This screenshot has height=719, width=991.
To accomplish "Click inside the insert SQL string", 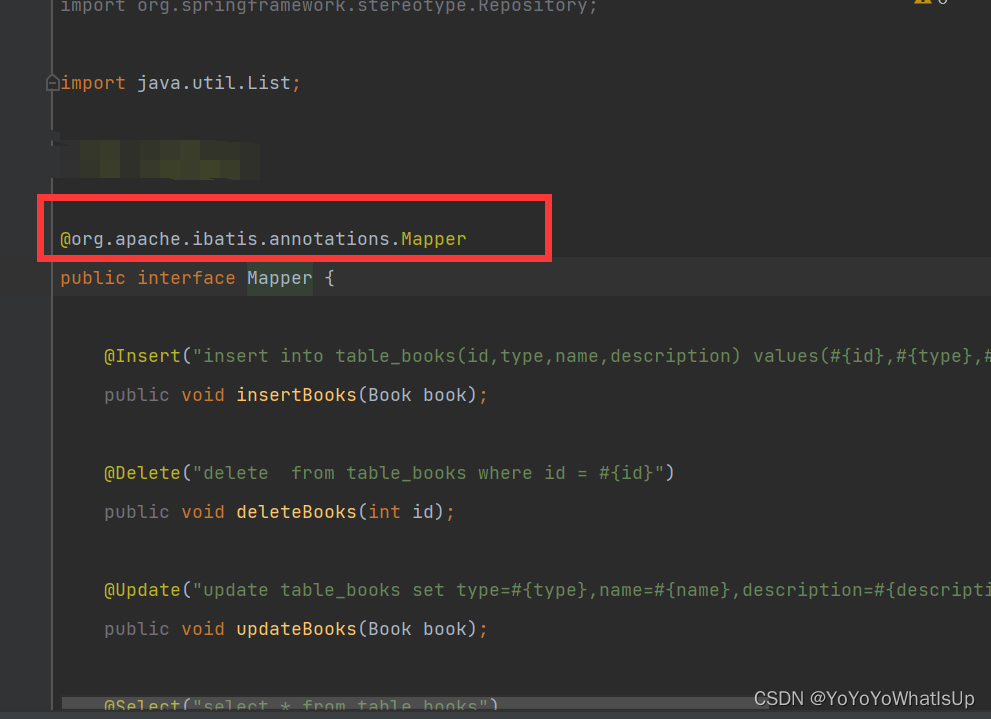I will 470,356.
